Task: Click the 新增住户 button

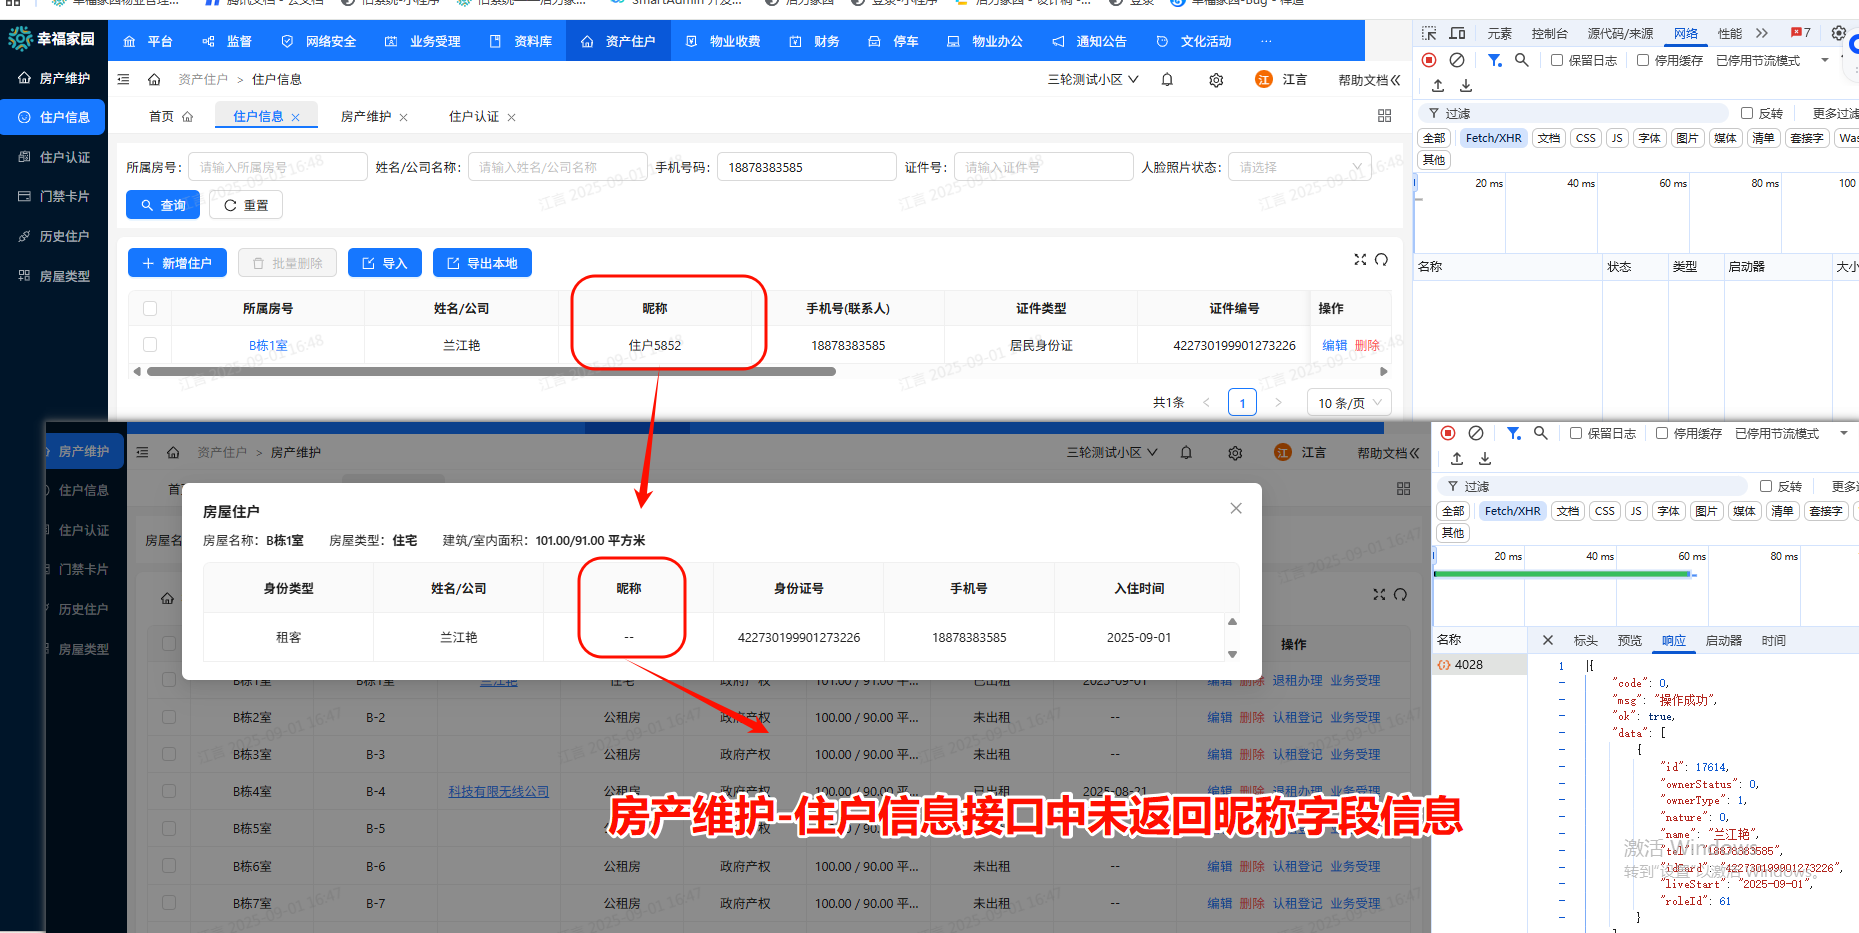Action: point(177,262)
